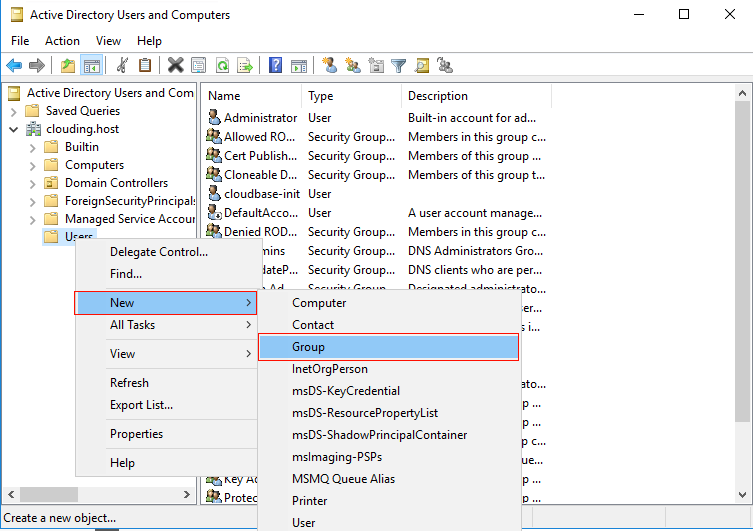Screen dimensions: 753x531
Task: Click the cloudbase-init user icon
Action: [214, 193]
